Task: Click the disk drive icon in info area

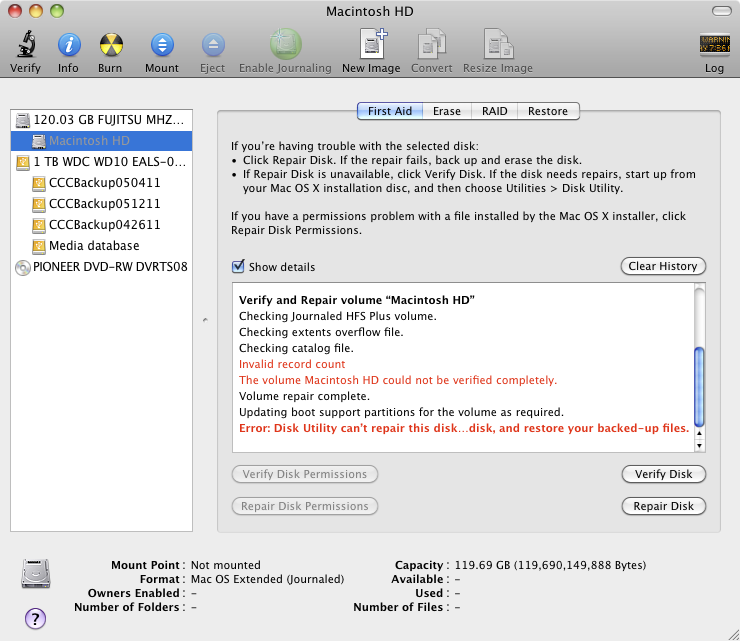Action: pos(36,574)
